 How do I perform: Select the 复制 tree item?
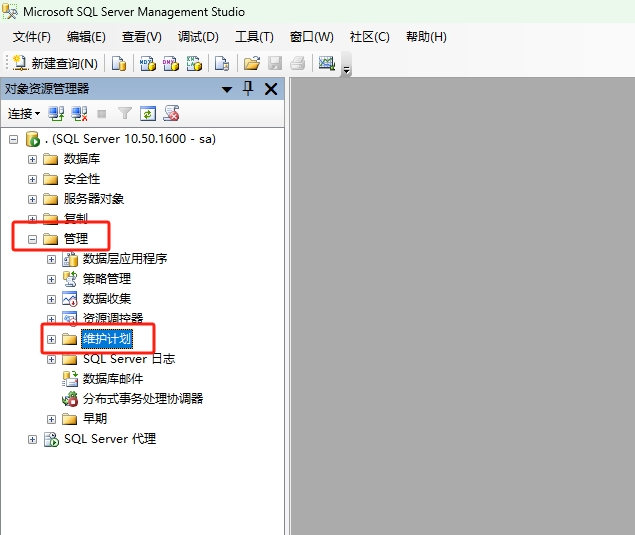(x=76, y=218)
